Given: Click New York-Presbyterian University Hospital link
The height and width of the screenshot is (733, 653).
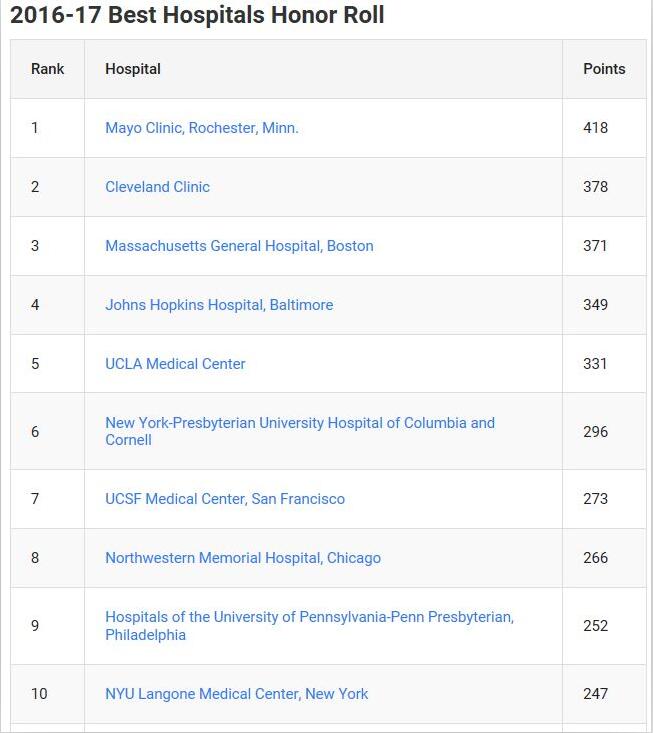Looking at the screenshot, I should click(299, 423).
